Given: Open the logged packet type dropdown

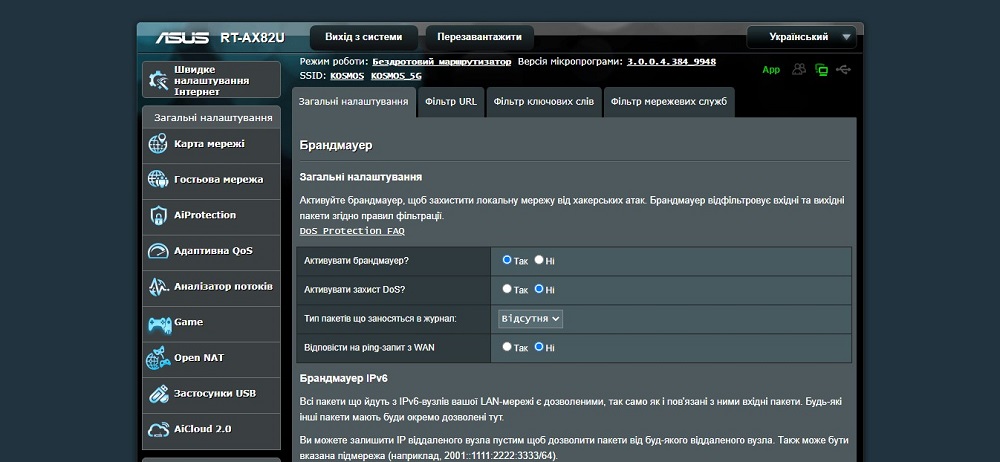Looking at the screenshot, I should click(x=531, y=318).
